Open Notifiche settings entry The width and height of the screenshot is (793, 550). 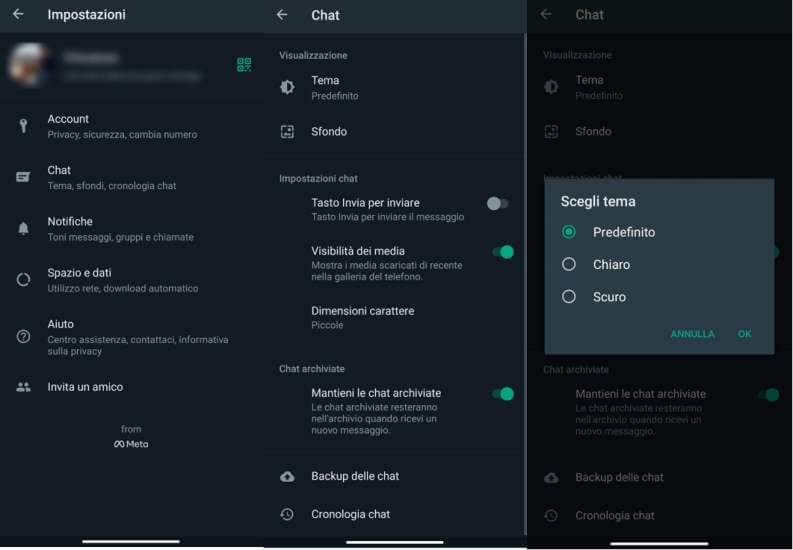[x=131, y=229]
